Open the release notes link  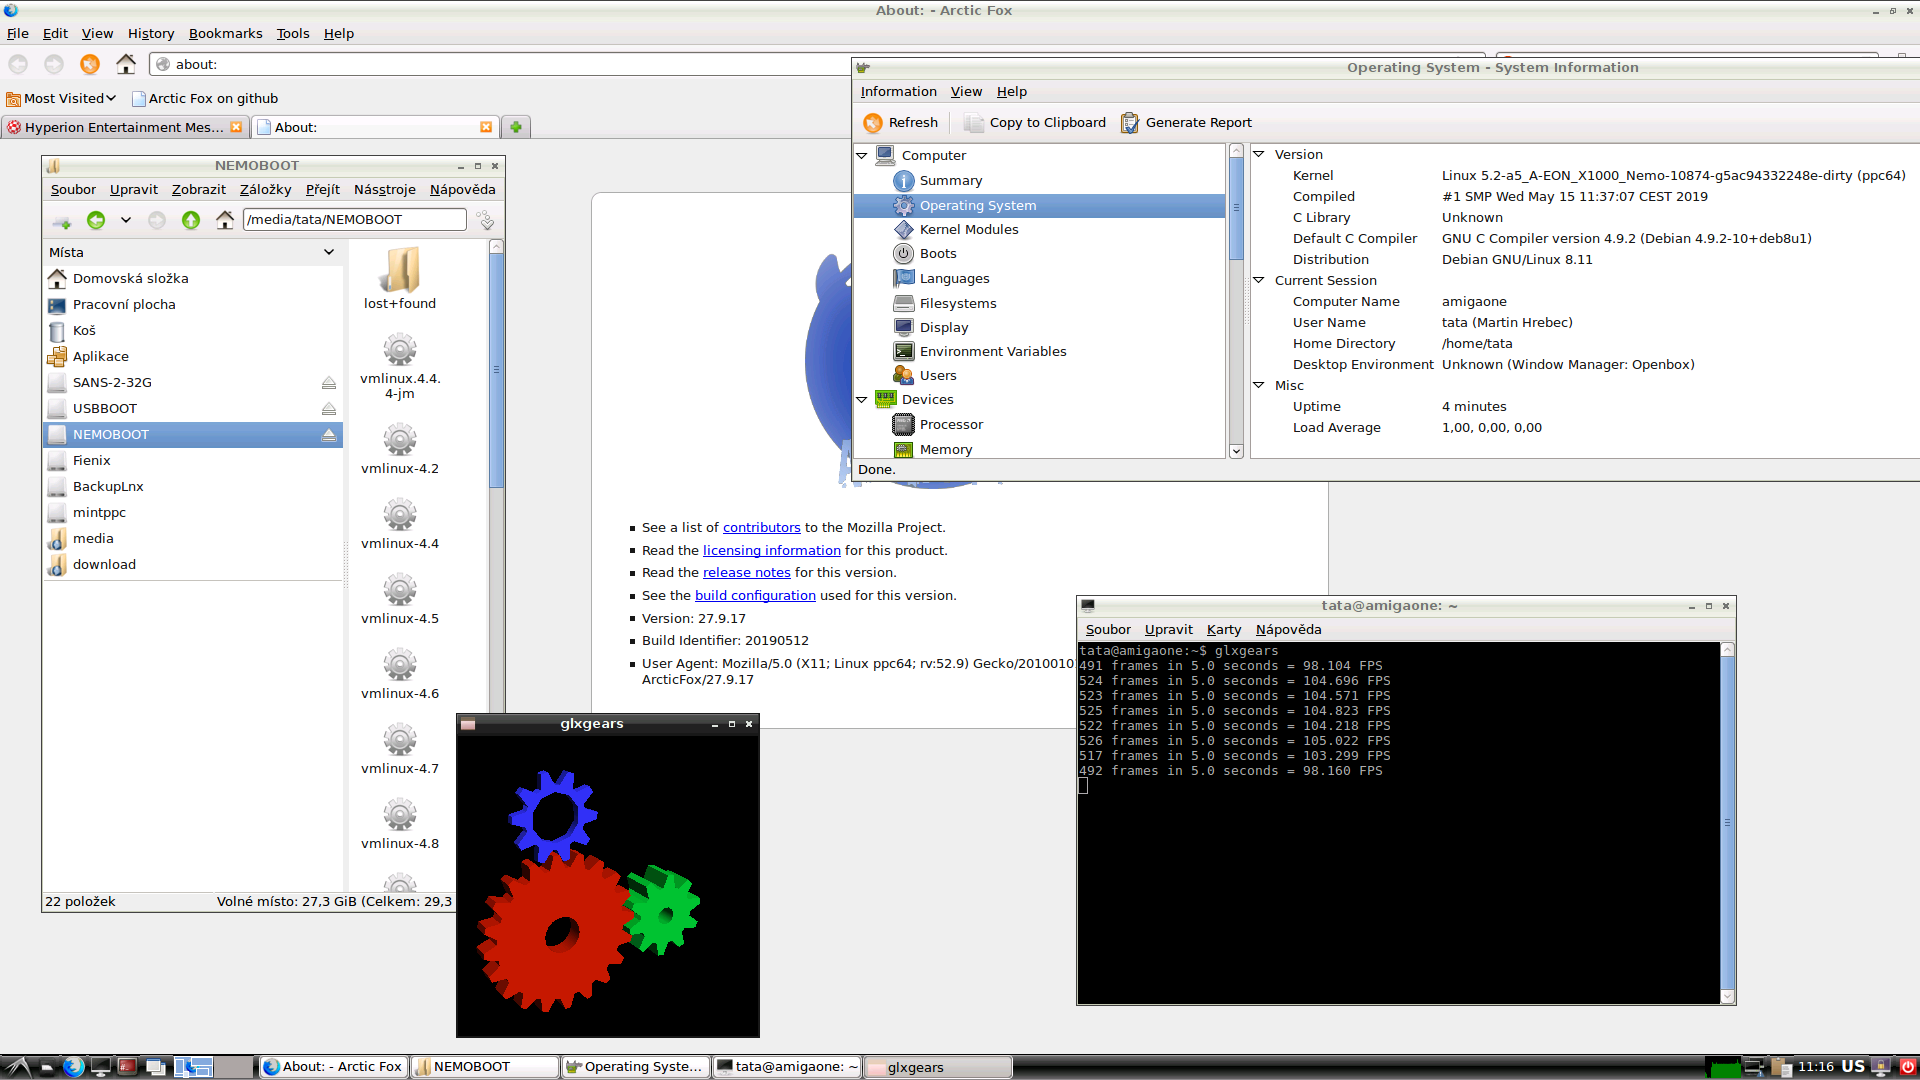click(x=746, y=573)
